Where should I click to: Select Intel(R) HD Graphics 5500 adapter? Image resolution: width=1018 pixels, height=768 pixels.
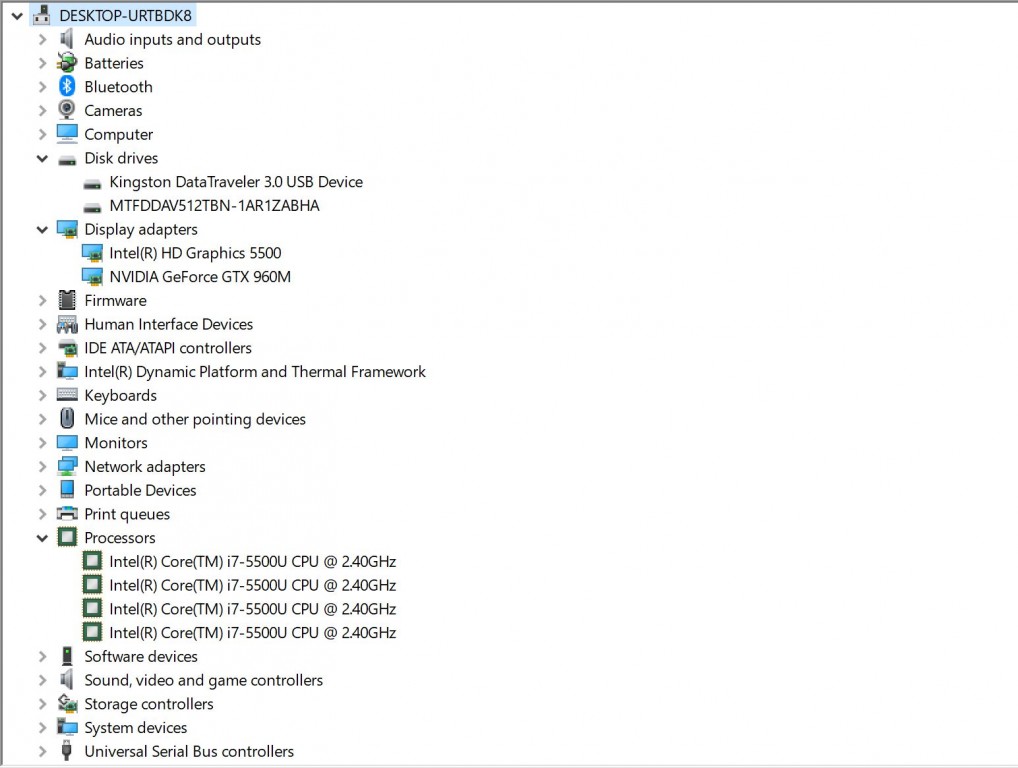[x=195, y=253]
